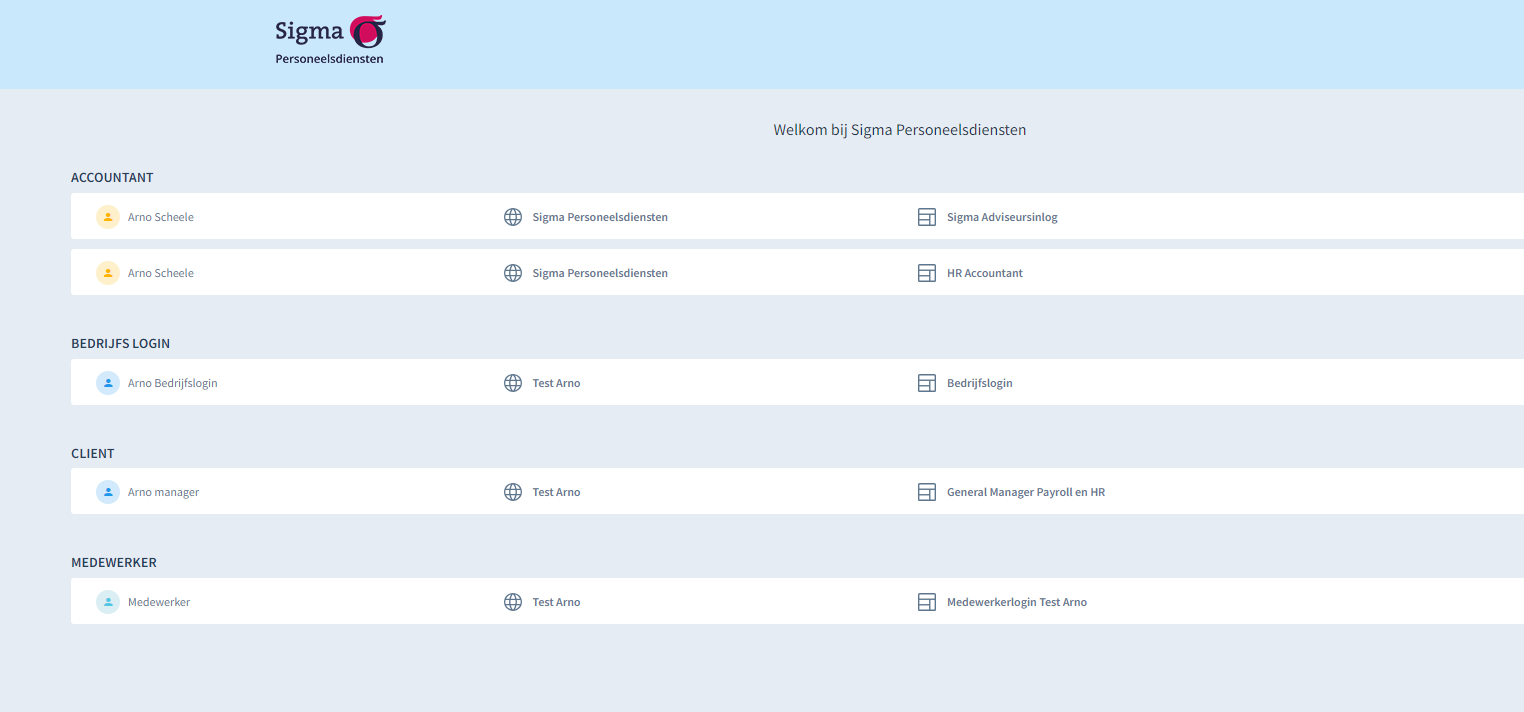
Task: Click the CLIENT section heading
Action: click(93, 453)
